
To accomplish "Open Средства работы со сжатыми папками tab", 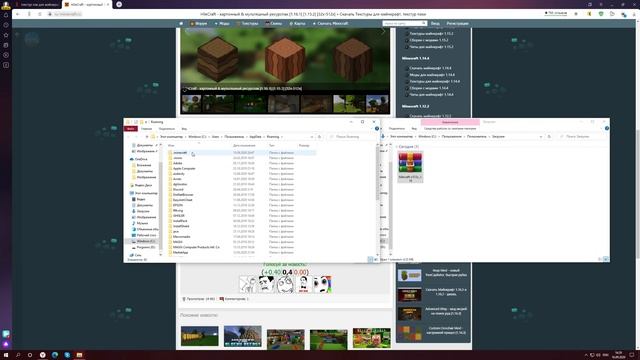I will (450, 129).
